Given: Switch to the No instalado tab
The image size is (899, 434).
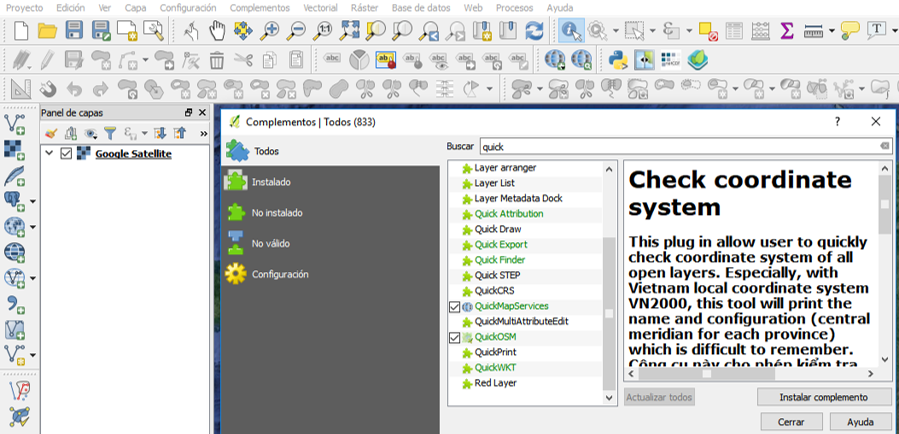Looking at the screenshot, I should point(330,213).
